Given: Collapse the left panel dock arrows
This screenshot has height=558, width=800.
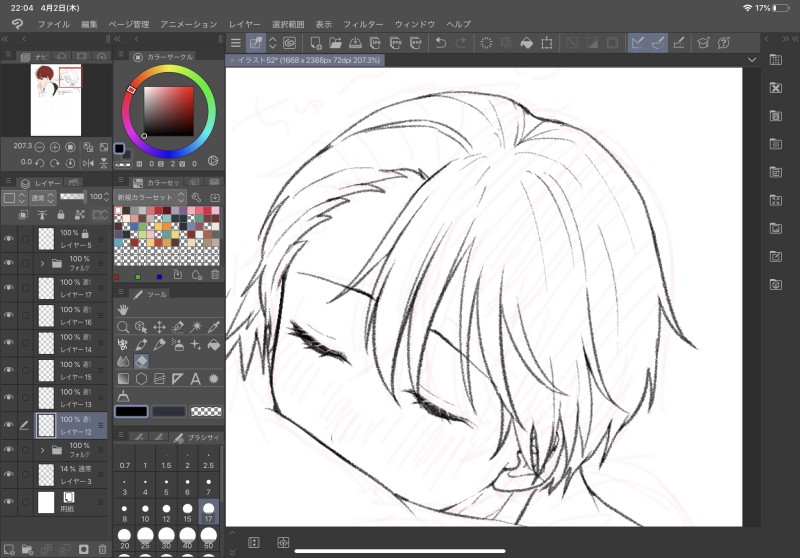Looking at the screenshot, I should 5,39.
